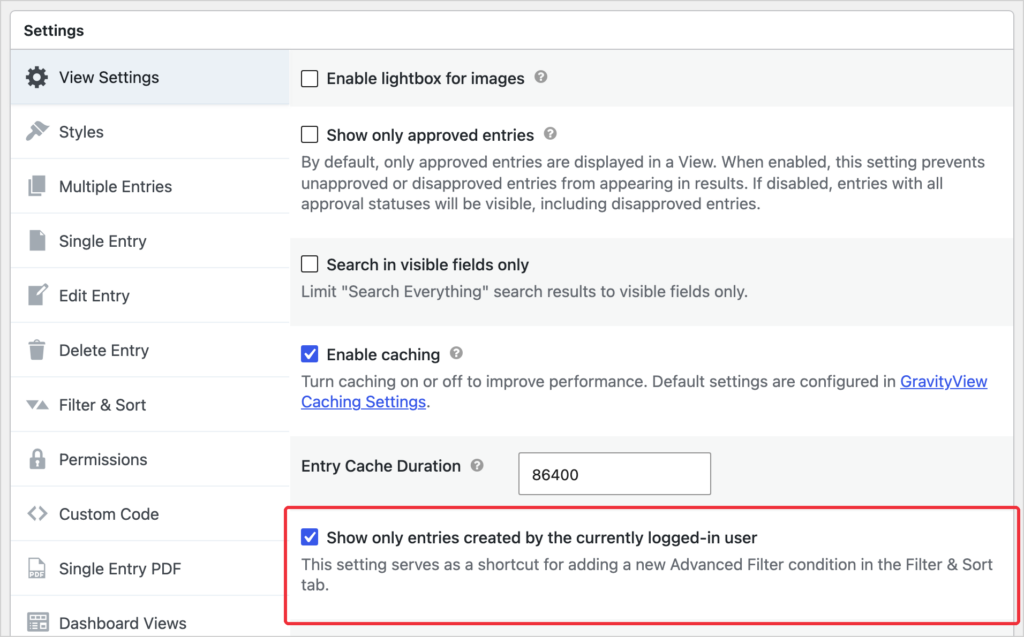Open help tooltip for Enable caching
The image size is (1024, 637).
coord(456,353)
